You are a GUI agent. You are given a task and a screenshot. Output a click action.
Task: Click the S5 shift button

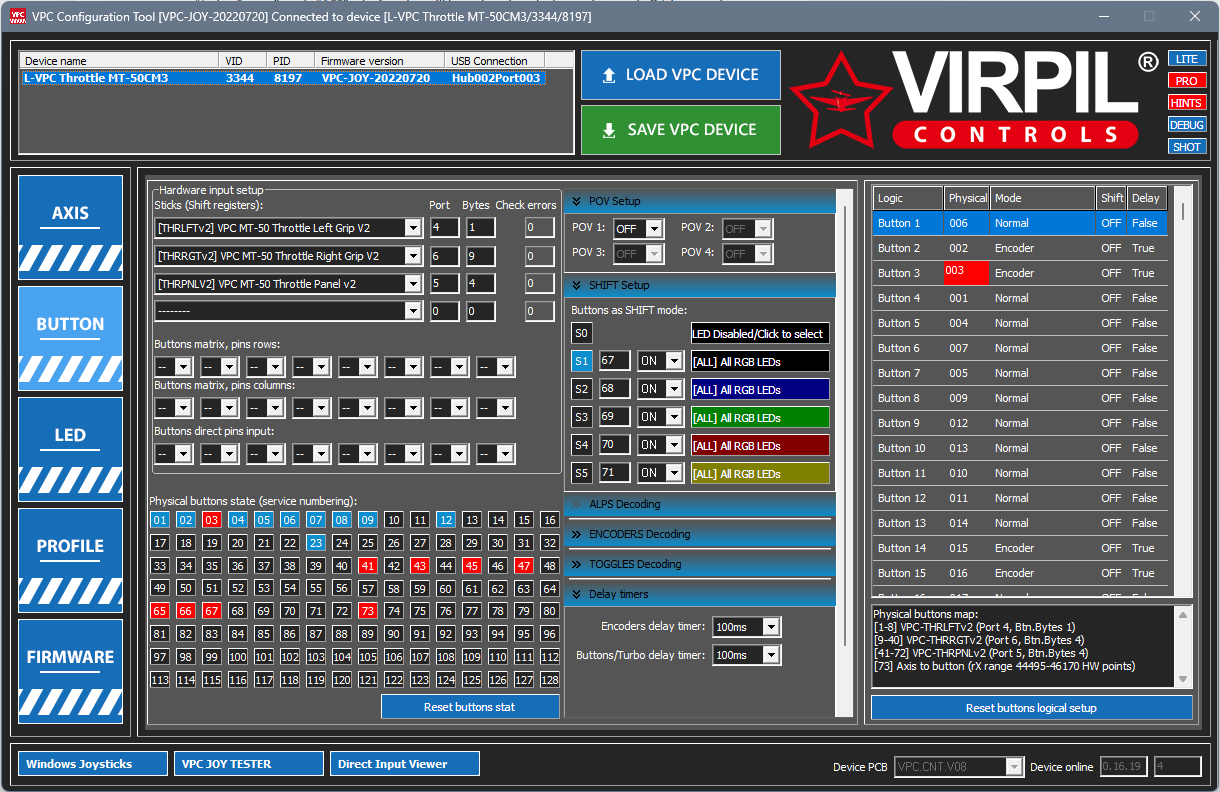tap(582, 473)
